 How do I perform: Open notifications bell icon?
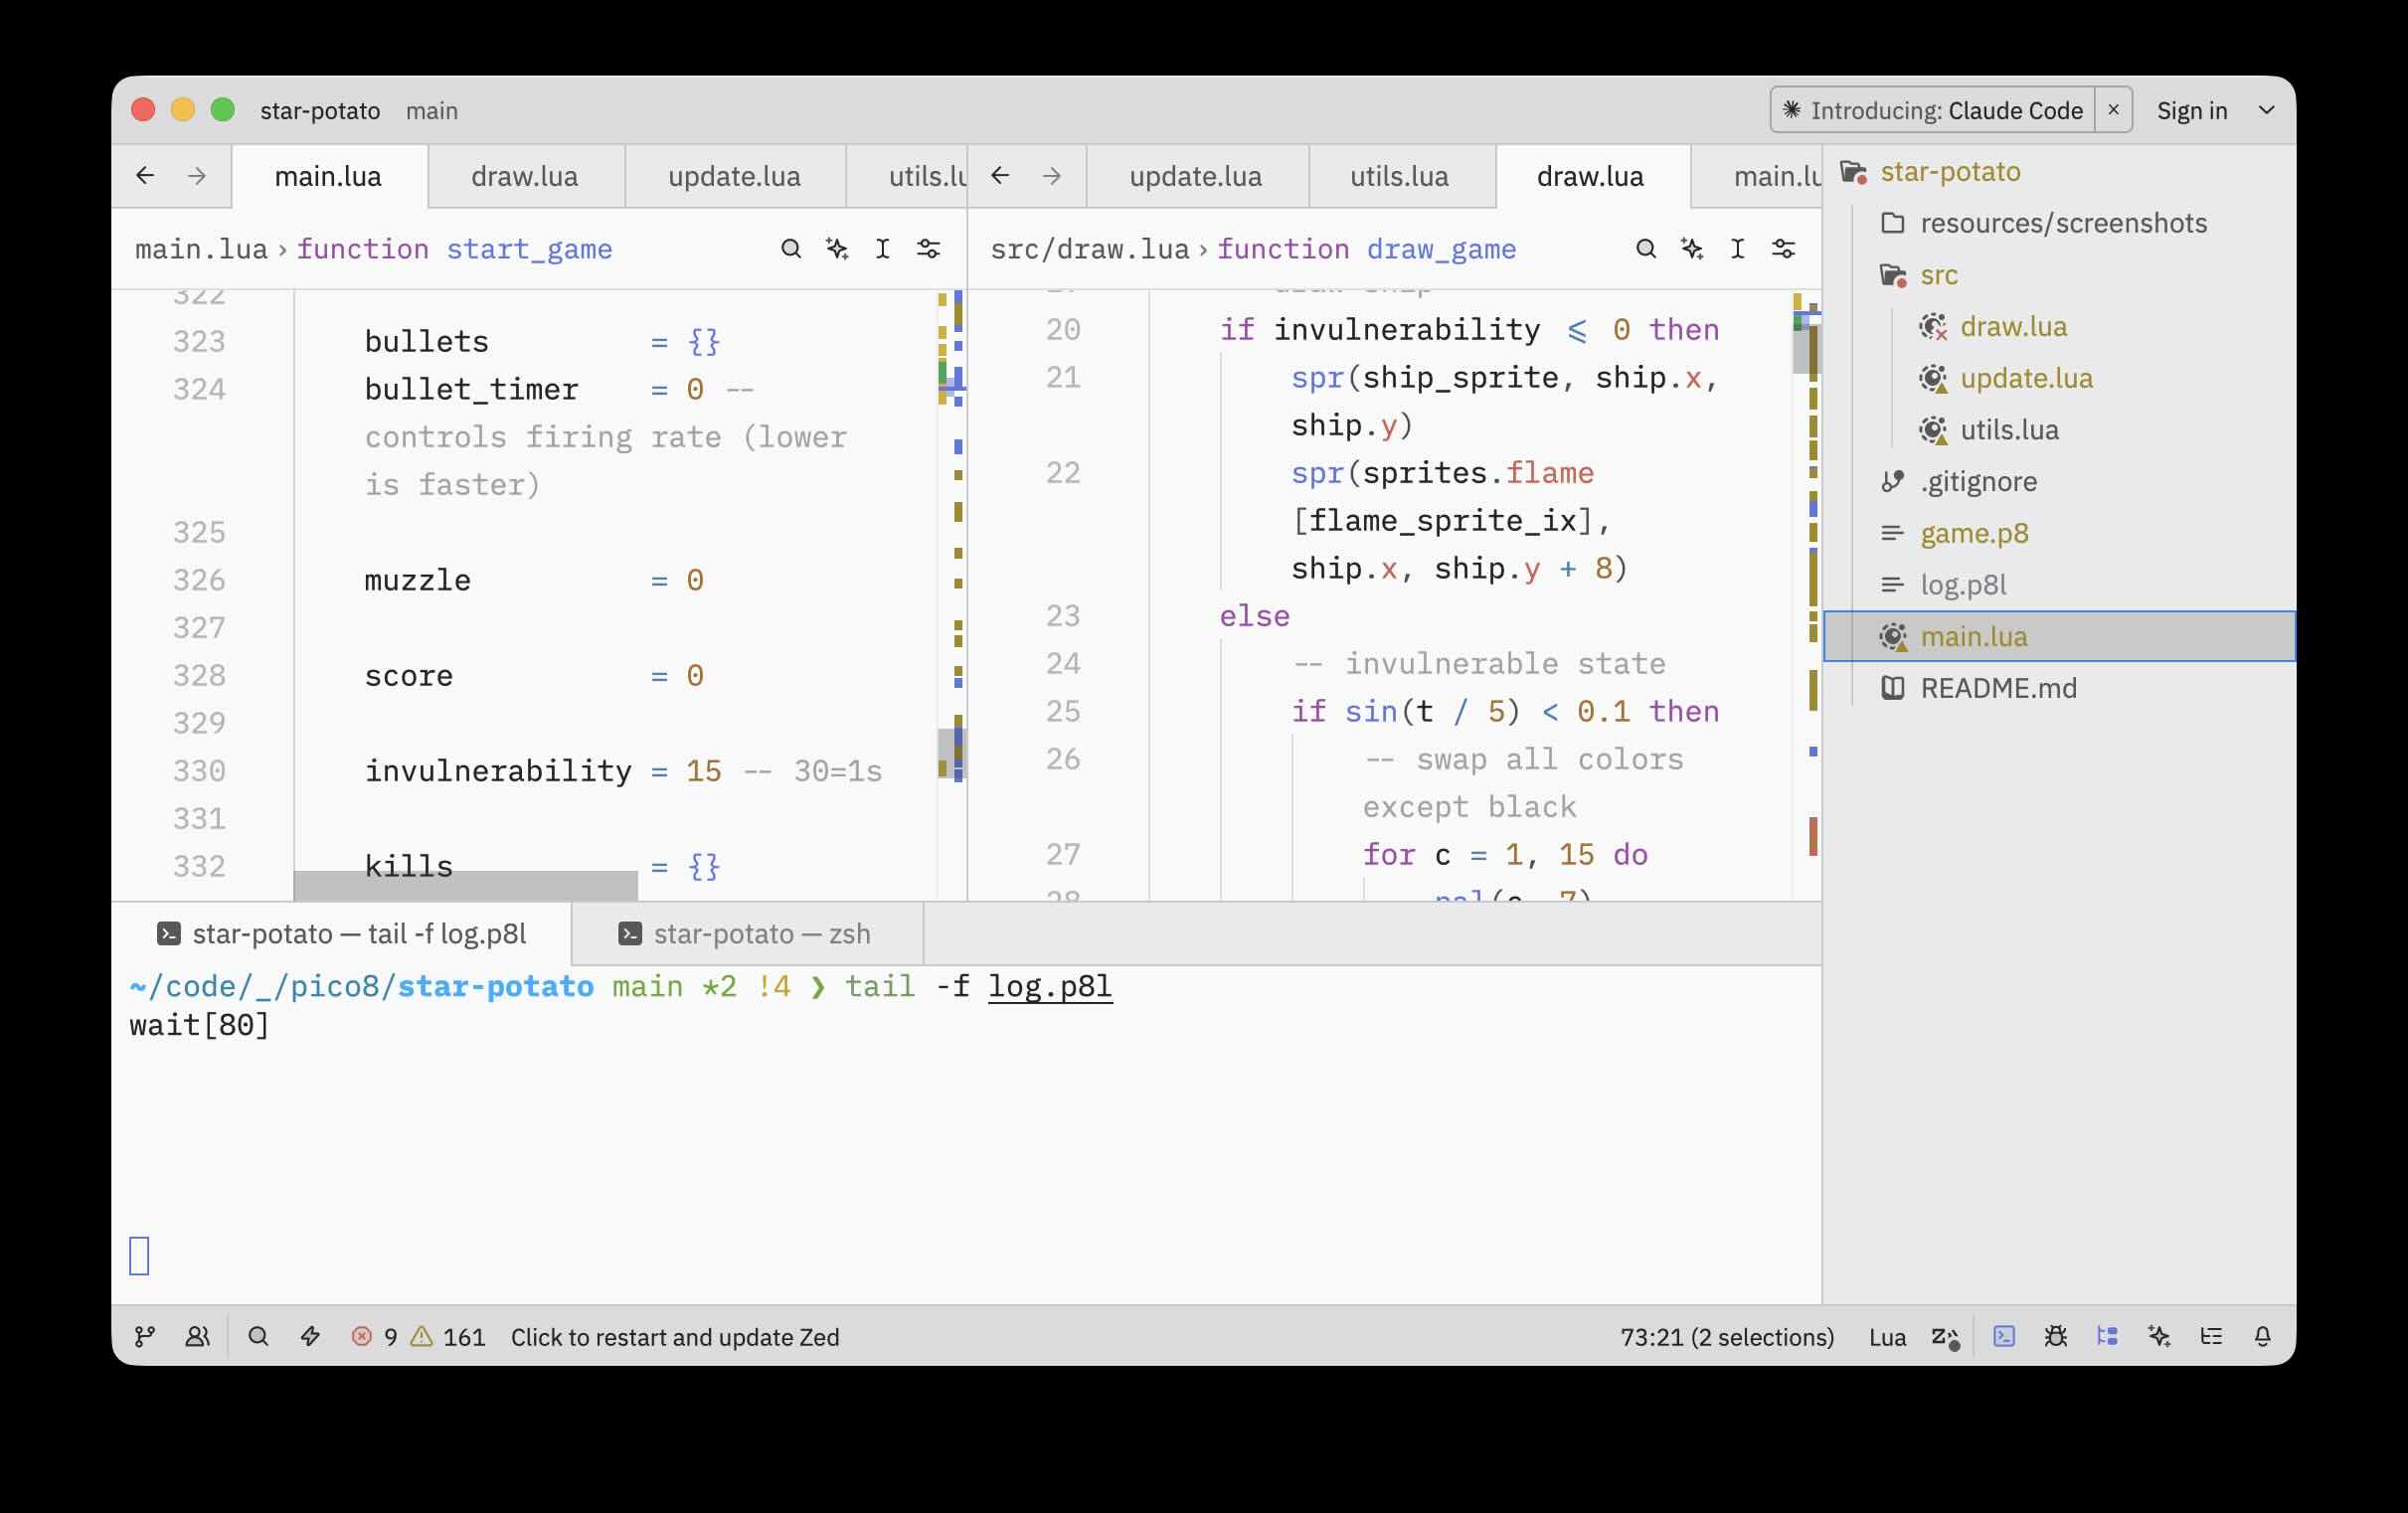pos(2262,1336)
